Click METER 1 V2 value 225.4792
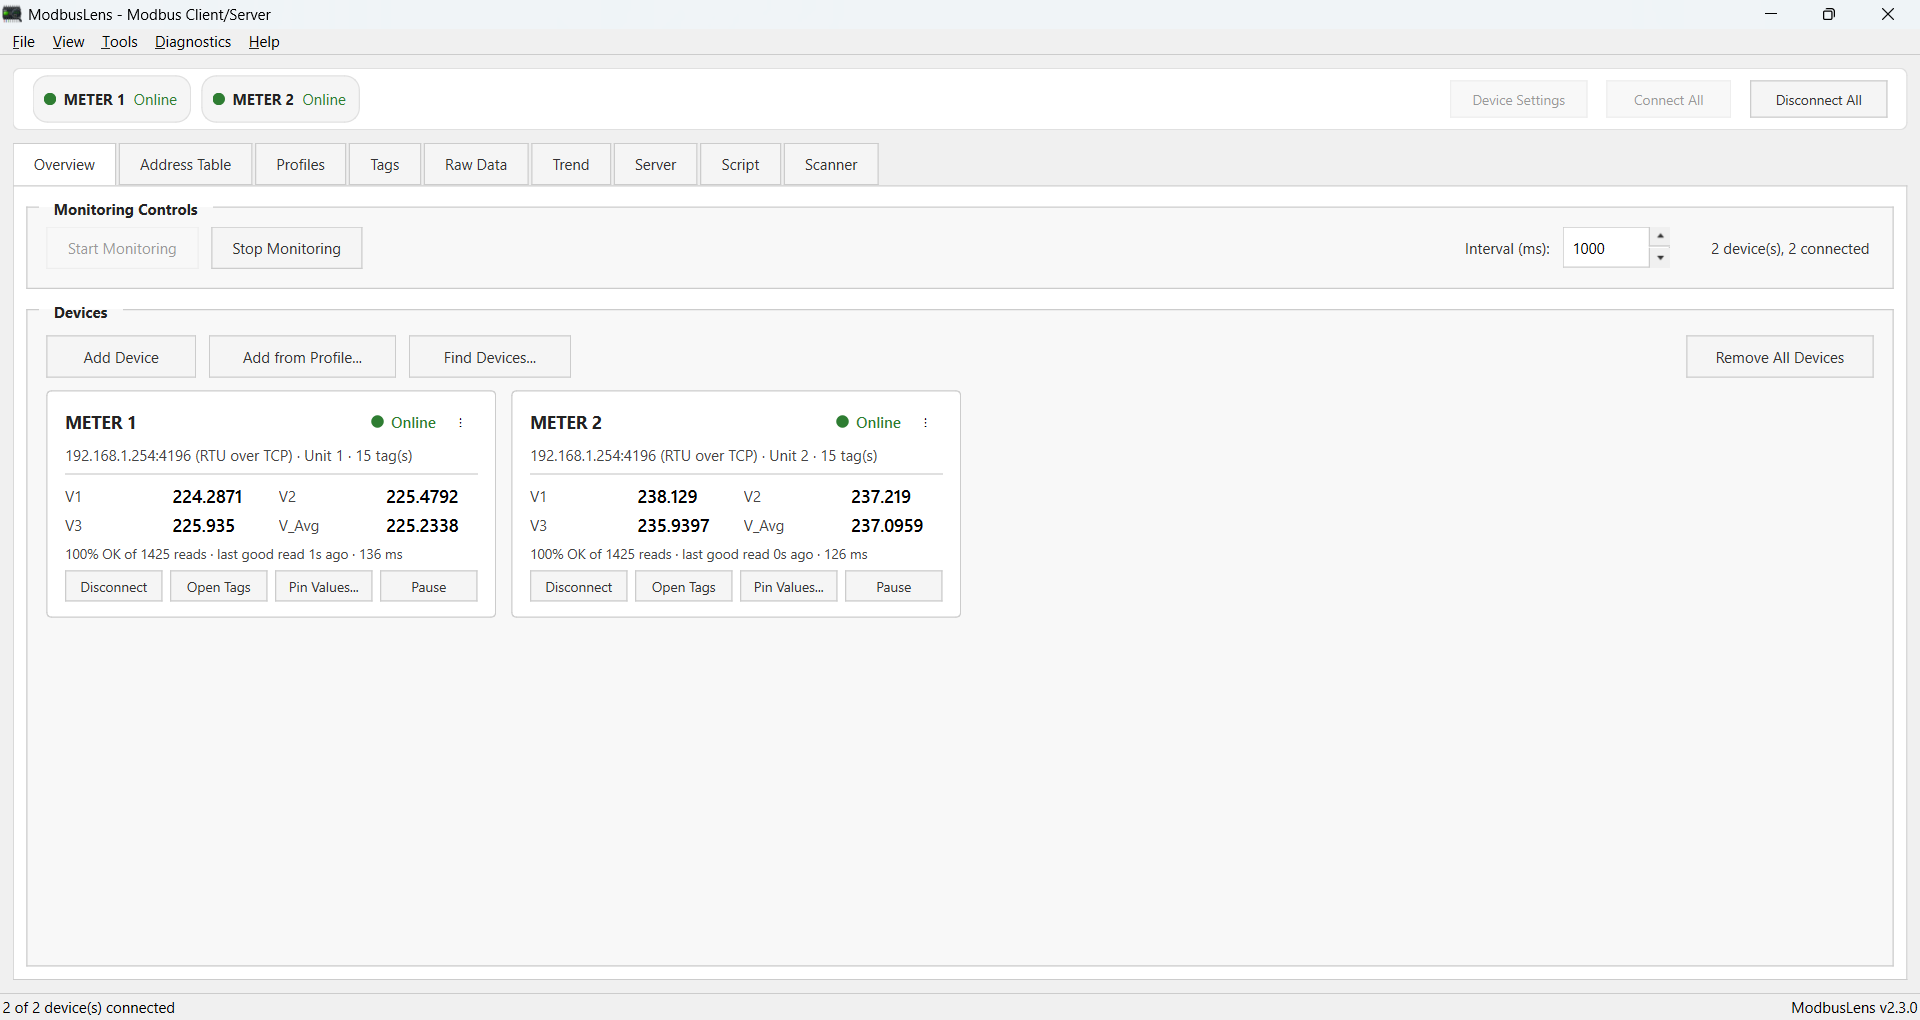This screenshot has height=1020, width=1920. pyautogui.click(x=422, y=497)
